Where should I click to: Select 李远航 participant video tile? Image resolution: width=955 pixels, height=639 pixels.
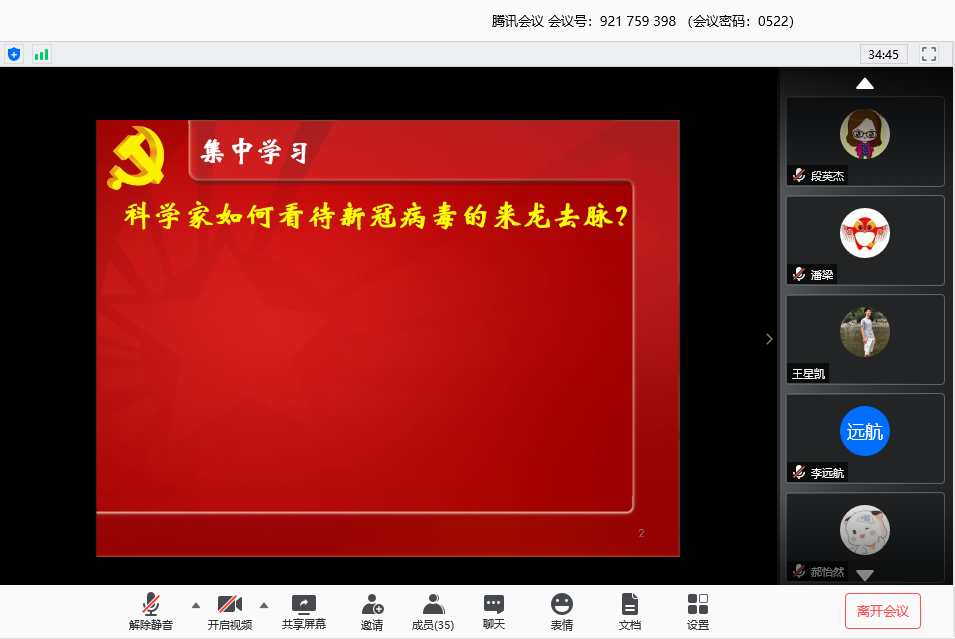tap(865, 438)
